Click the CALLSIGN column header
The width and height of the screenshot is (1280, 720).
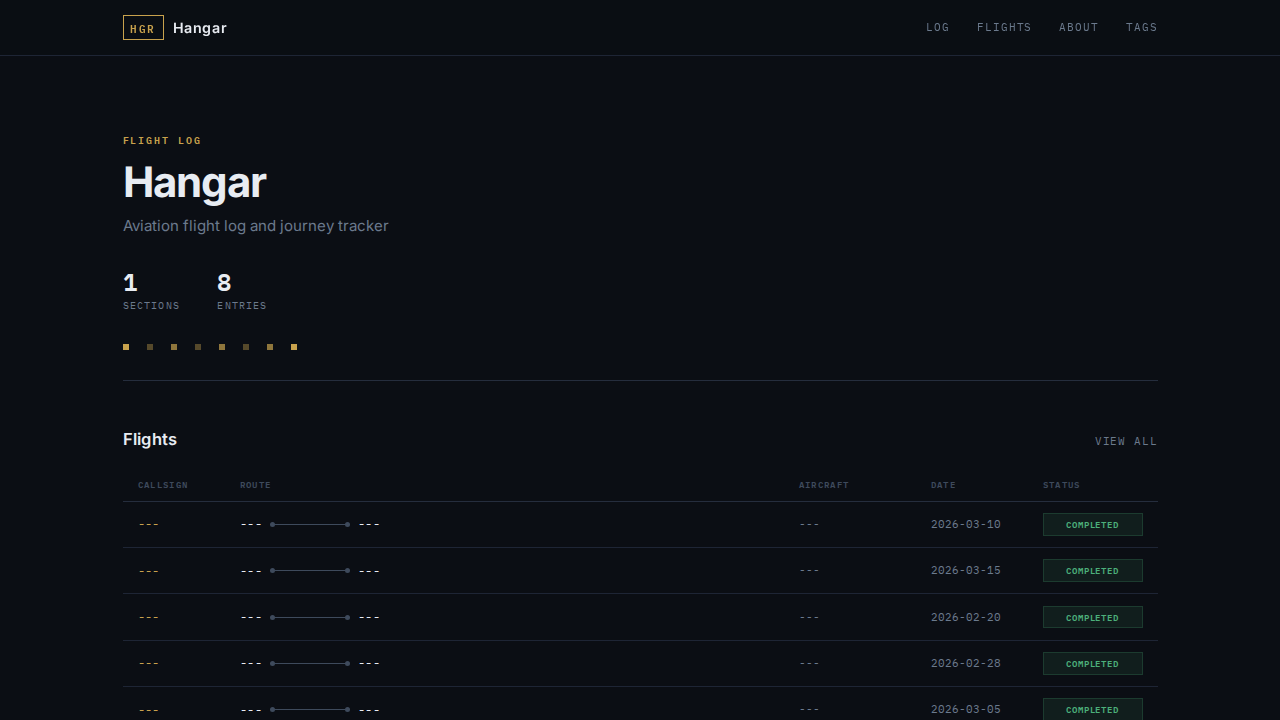(163, 486)
